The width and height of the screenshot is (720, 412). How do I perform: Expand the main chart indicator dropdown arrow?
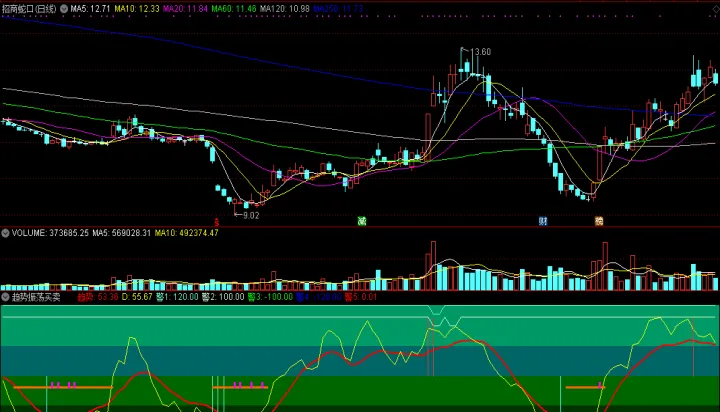coord(64,8)
